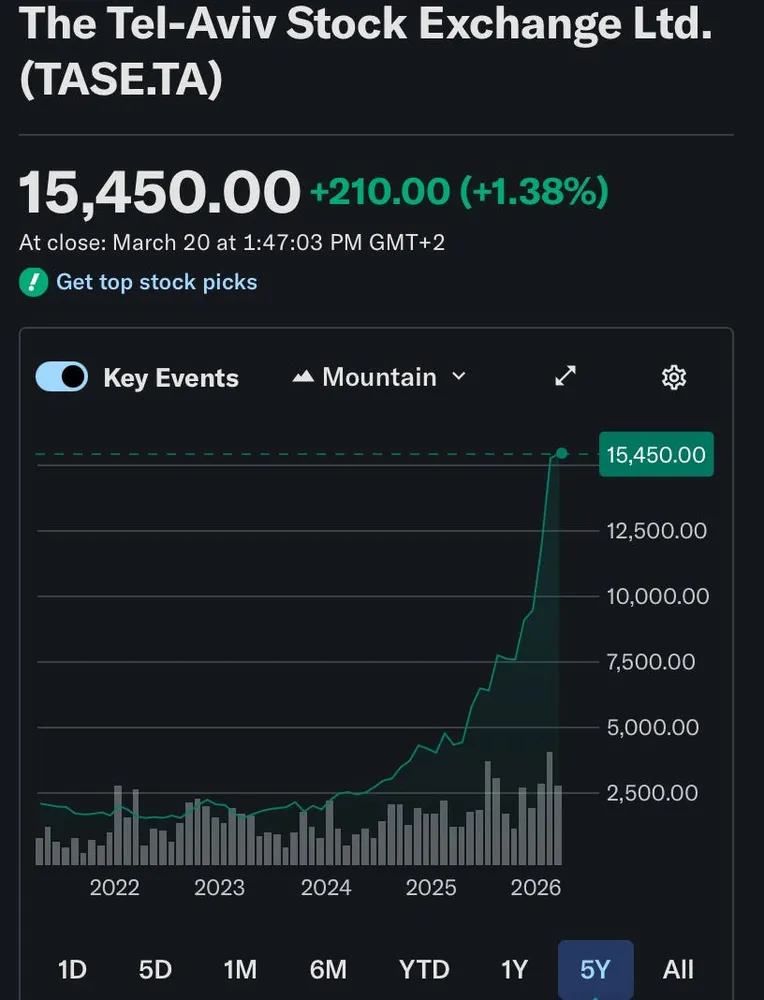The width and height of the screenshot is (764, 1000).
Task: Select the 5D time range
Action: click(155, 969)
